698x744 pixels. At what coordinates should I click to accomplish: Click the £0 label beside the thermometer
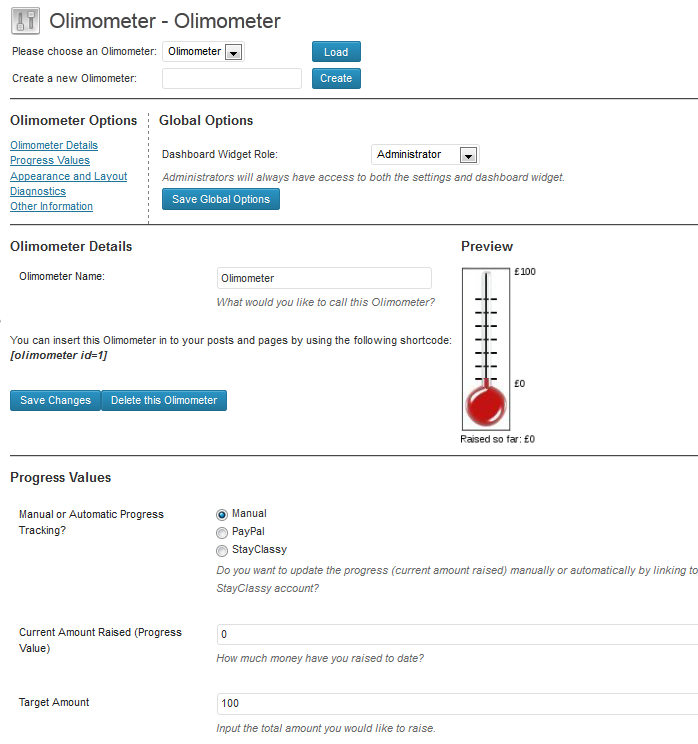click(x=520, y=384)
